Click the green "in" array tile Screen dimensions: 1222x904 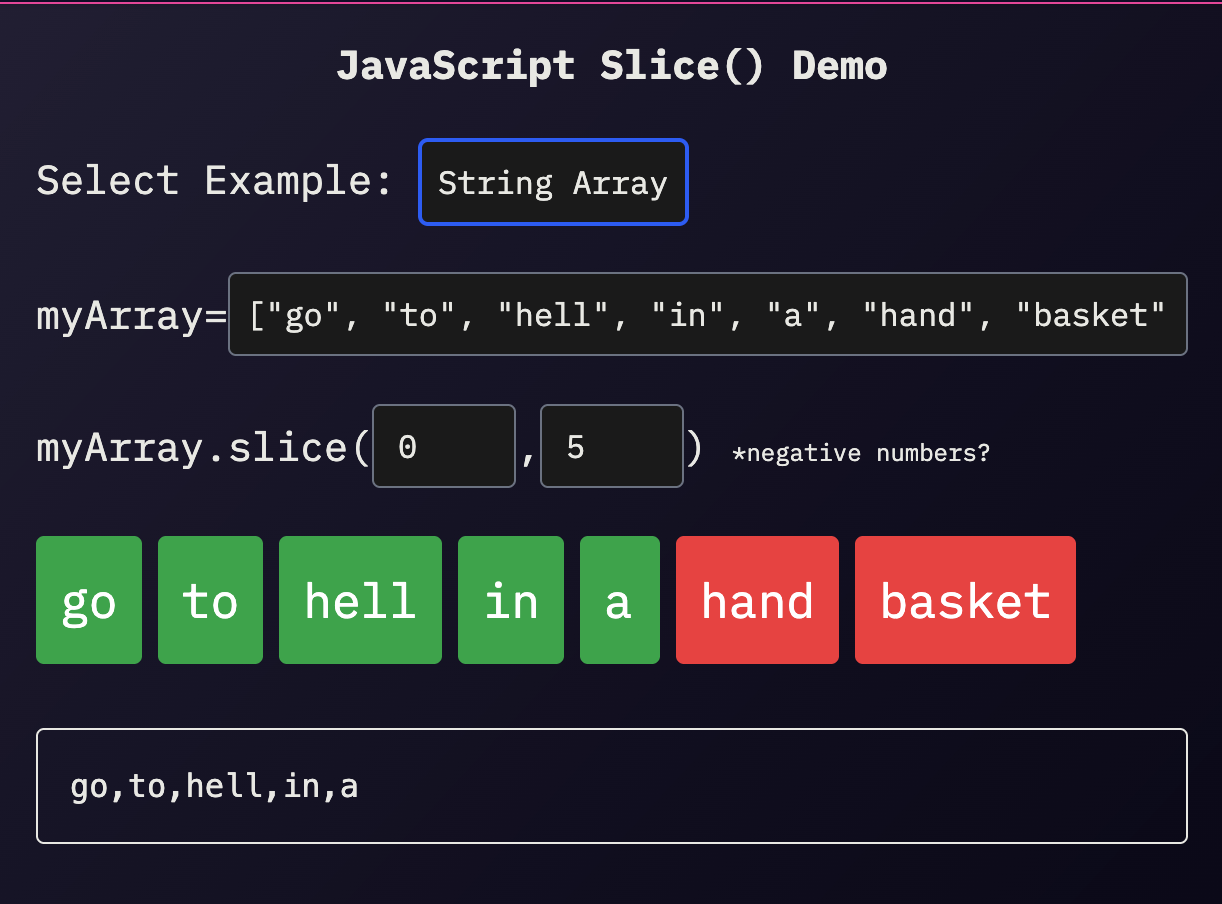click(x=511, y=600)
